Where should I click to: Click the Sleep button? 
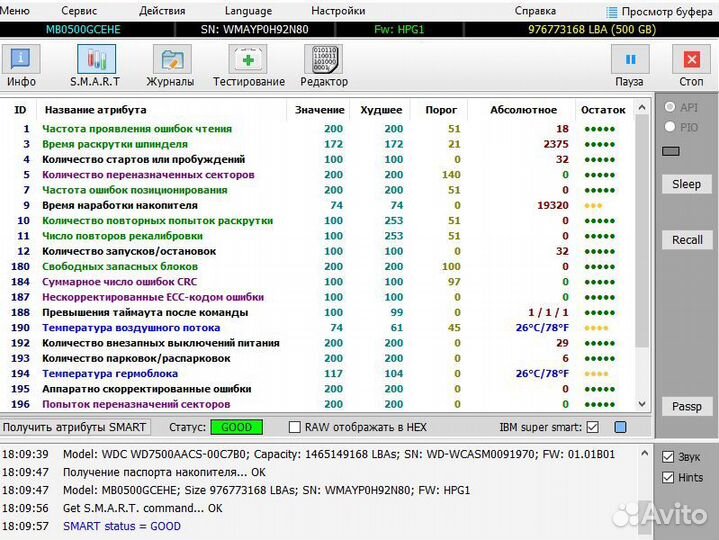[x=686, y=184]
